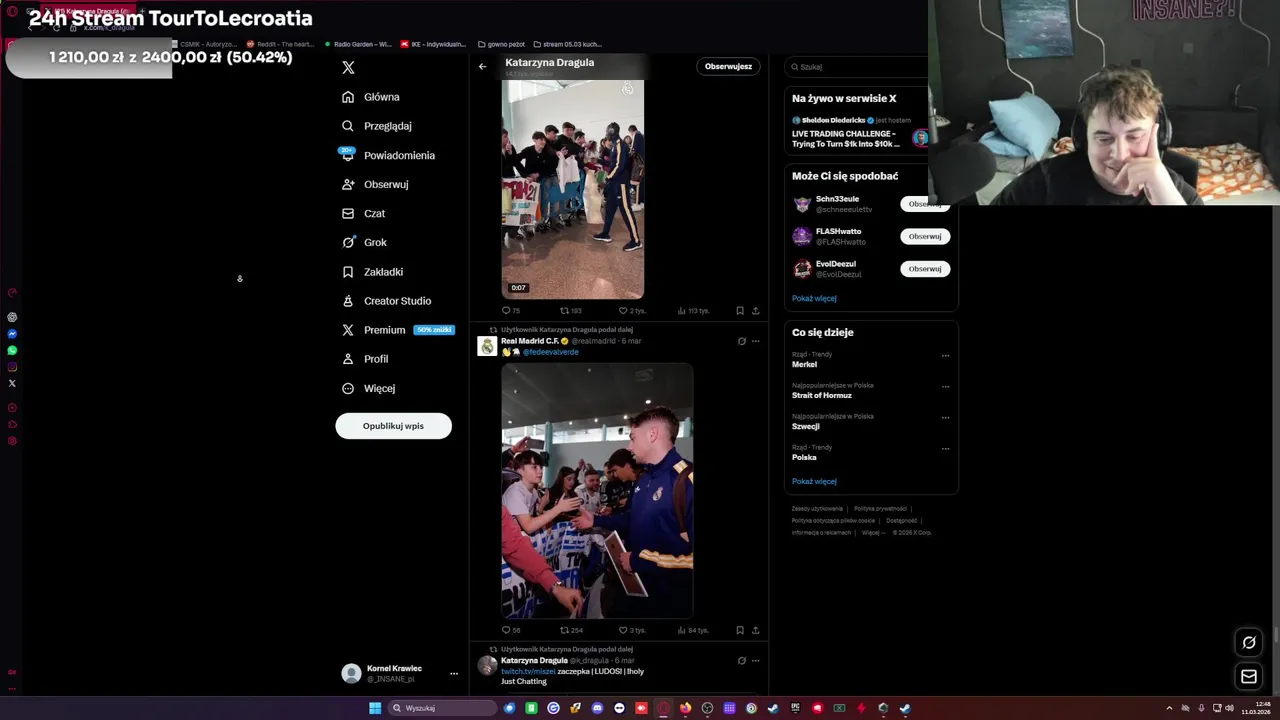Play the airport video thumbnail

(573, 189)
